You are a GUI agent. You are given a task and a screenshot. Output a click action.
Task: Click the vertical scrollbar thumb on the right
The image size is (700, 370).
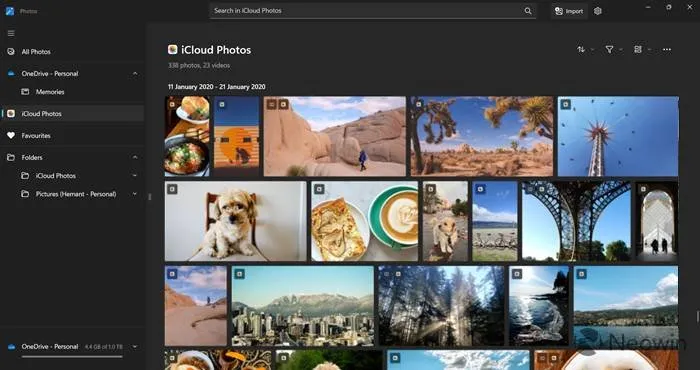[x=697, y=316]
